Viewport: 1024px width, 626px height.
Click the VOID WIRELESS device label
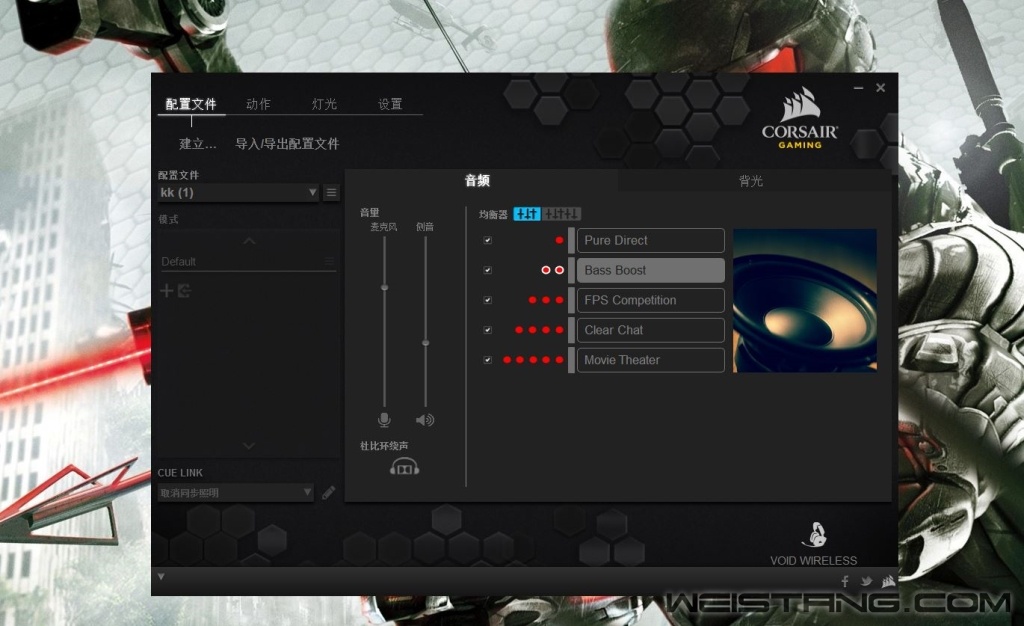point(814,560)
